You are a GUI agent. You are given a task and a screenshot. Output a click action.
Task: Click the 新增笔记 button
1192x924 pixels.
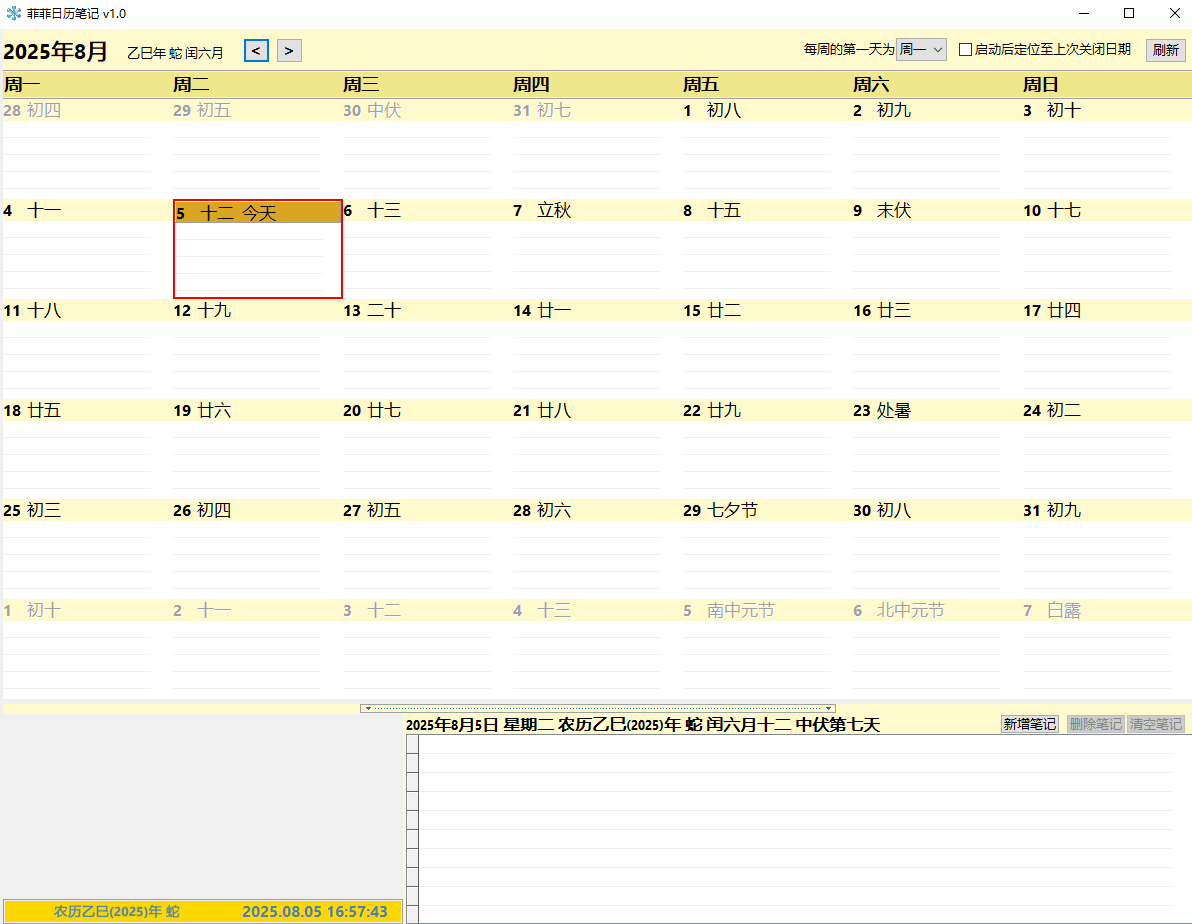tap(1029, 724)
